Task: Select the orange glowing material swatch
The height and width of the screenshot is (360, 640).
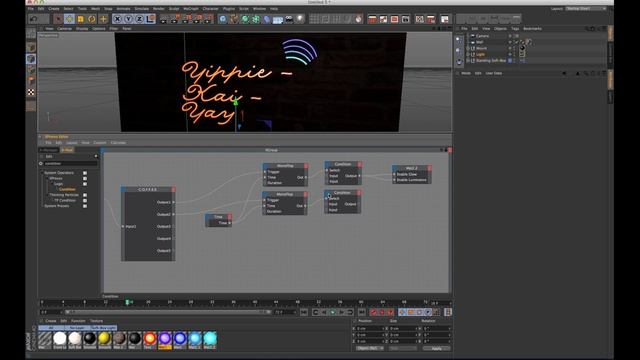Action: (150, 339)
